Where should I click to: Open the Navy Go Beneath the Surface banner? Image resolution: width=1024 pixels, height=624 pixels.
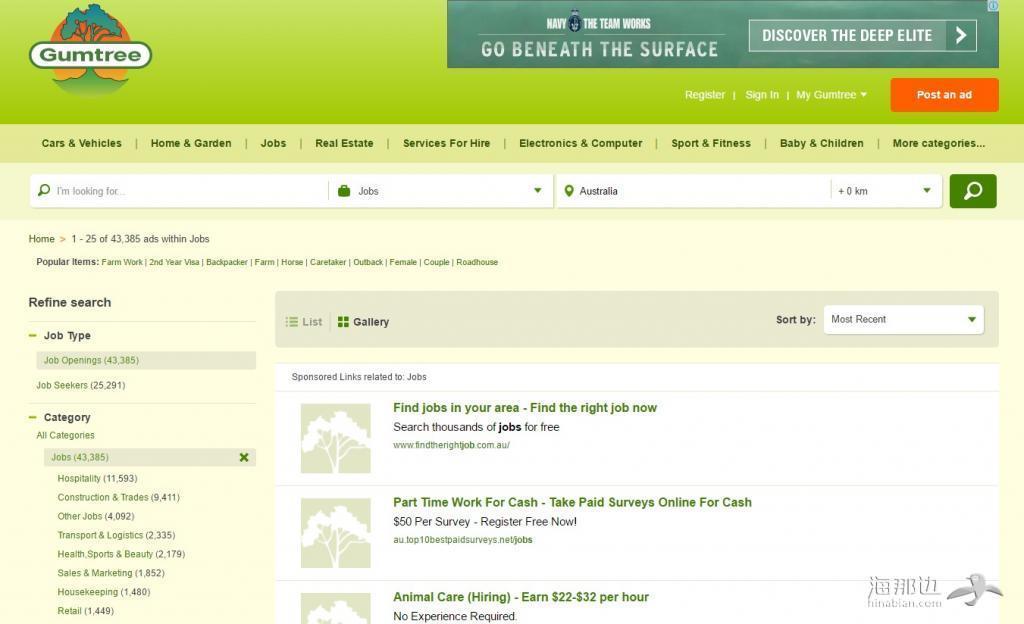722,34
